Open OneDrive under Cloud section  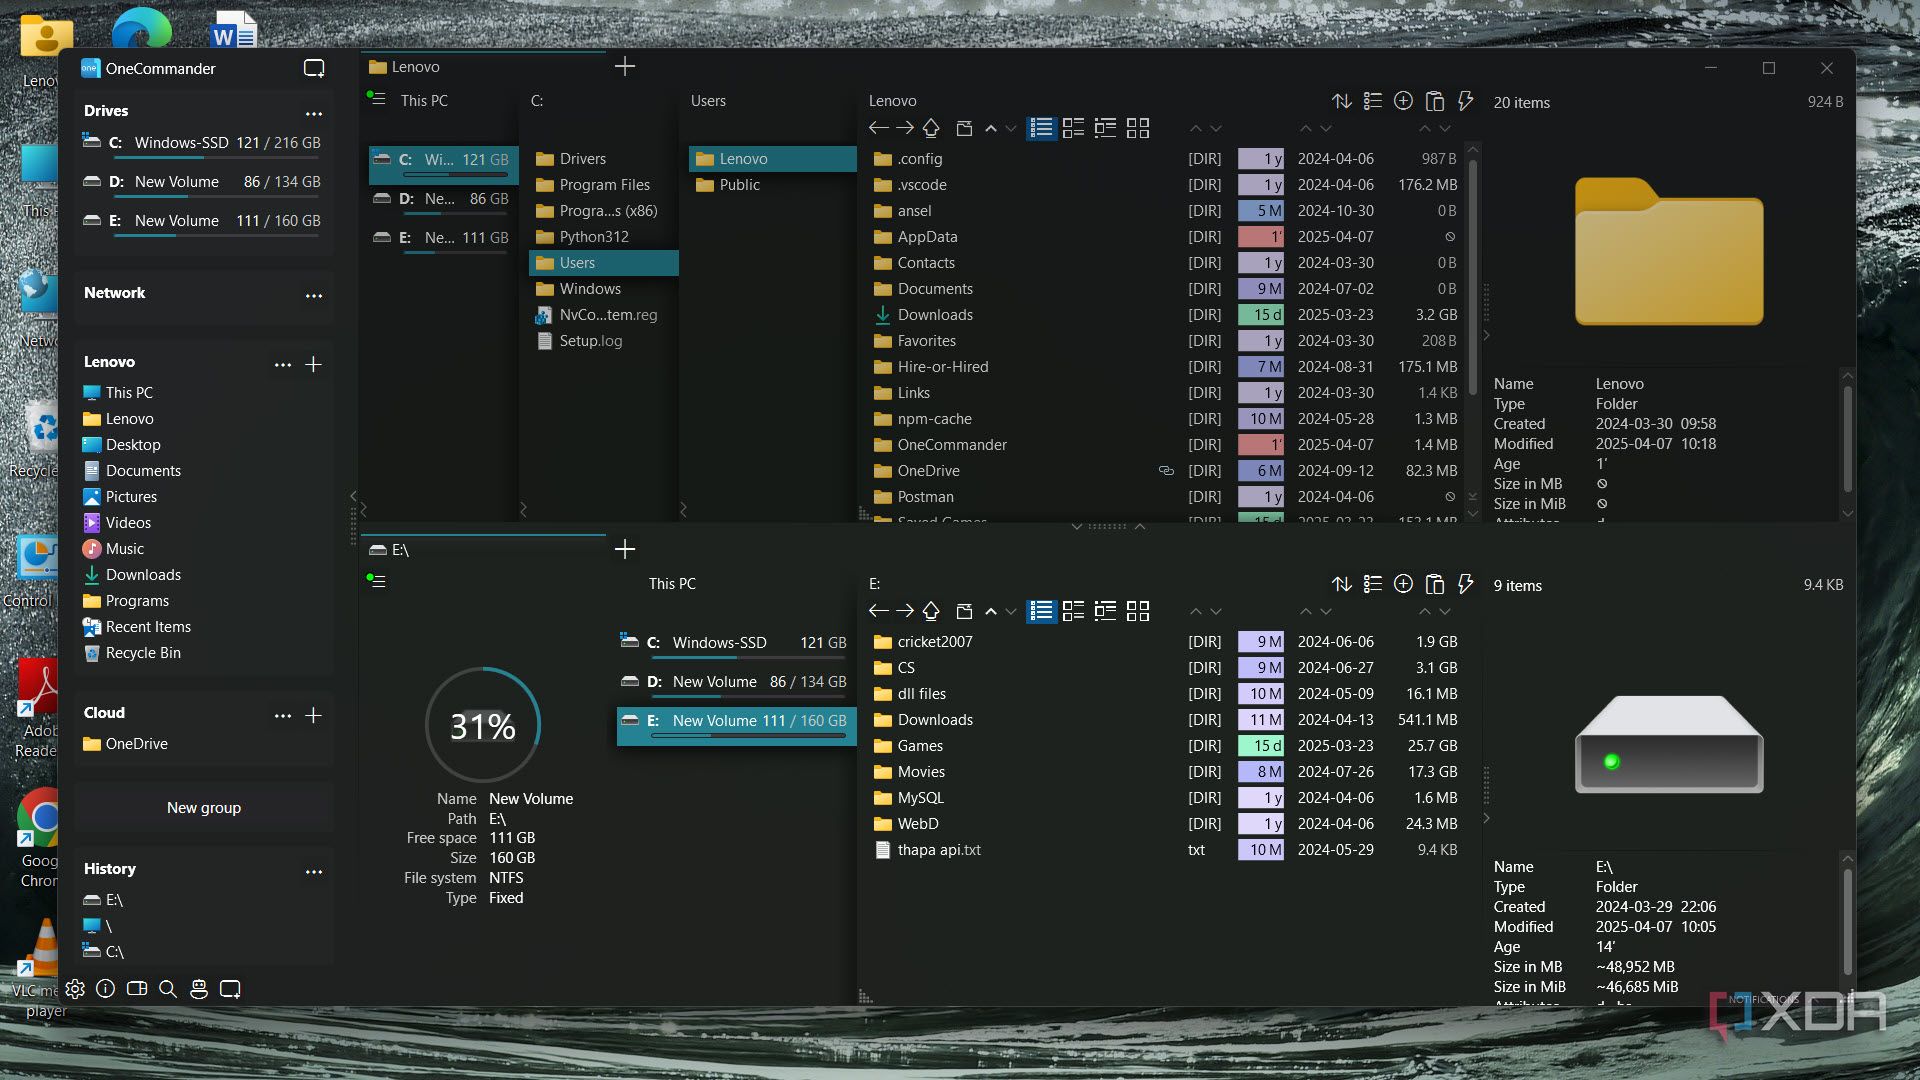point(136,744)
